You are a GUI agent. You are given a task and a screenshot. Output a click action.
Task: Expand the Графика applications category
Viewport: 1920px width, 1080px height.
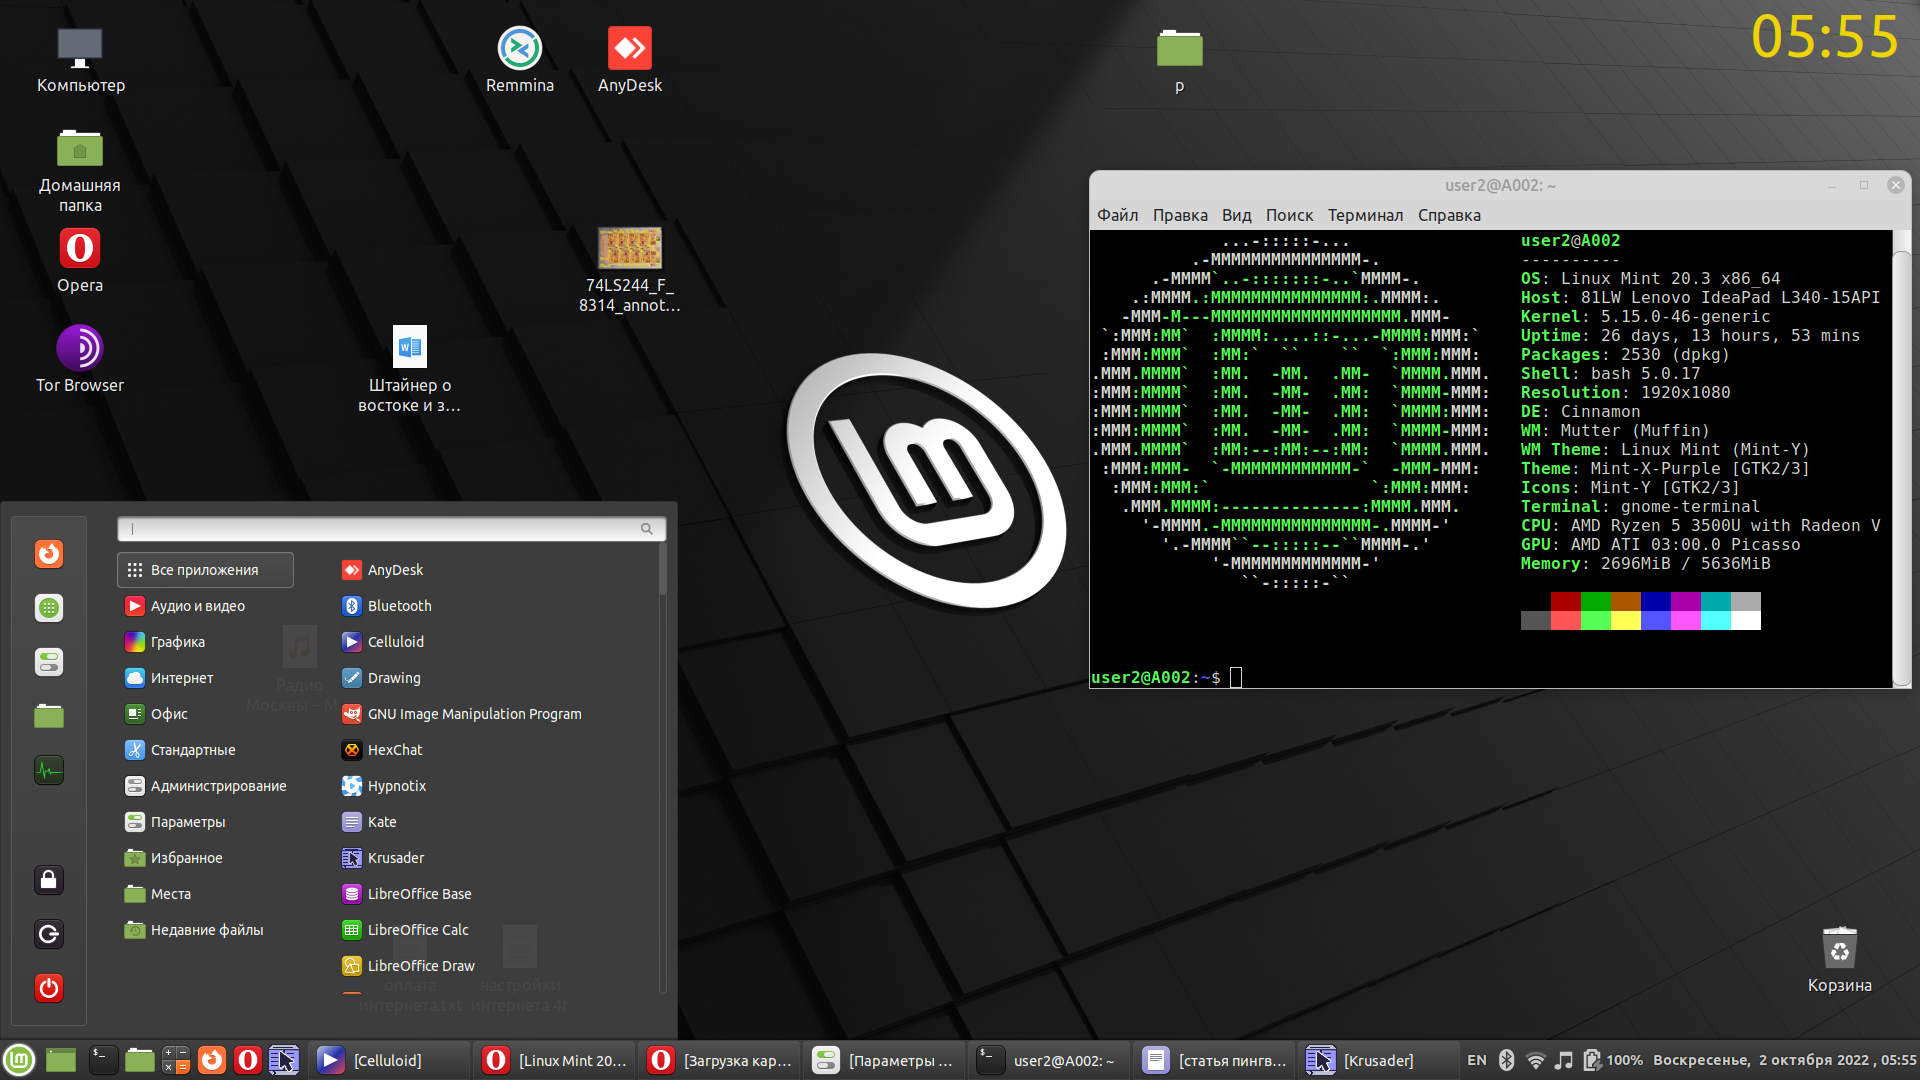pos(178,641)
